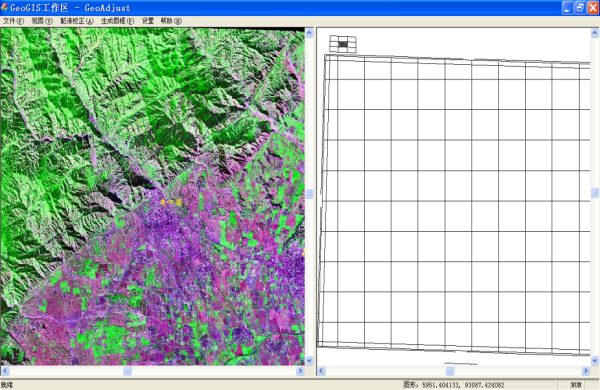This screenshot has height=390, width=600.
Task: Open the 文件(F) menu
Action: tap(13, 21)
